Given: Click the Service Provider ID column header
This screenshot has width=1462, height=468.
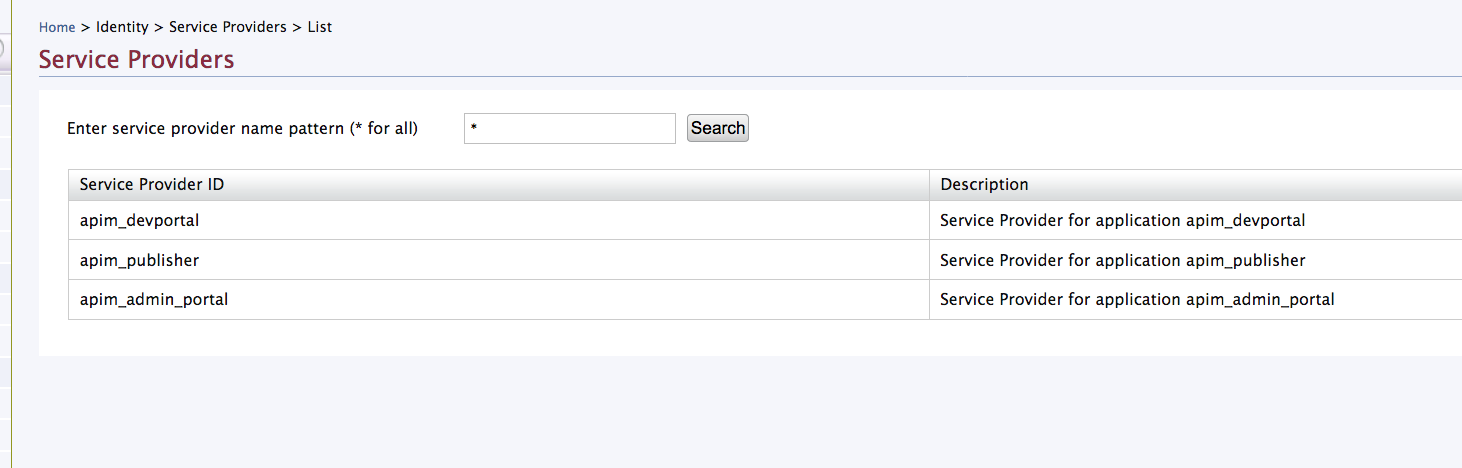Looking at the screenshot, I should 499,184.
